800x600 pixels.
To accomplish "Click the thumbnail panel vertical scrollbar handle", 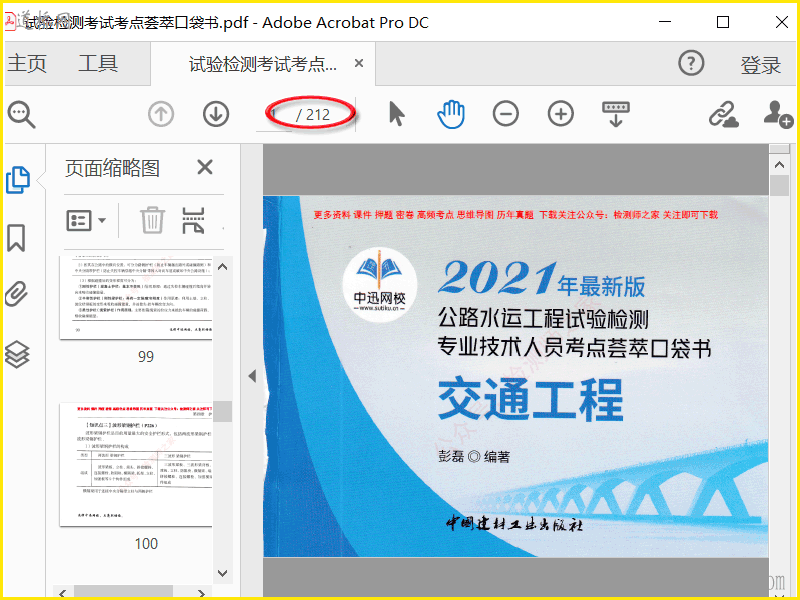I will [x=222, y=411].
